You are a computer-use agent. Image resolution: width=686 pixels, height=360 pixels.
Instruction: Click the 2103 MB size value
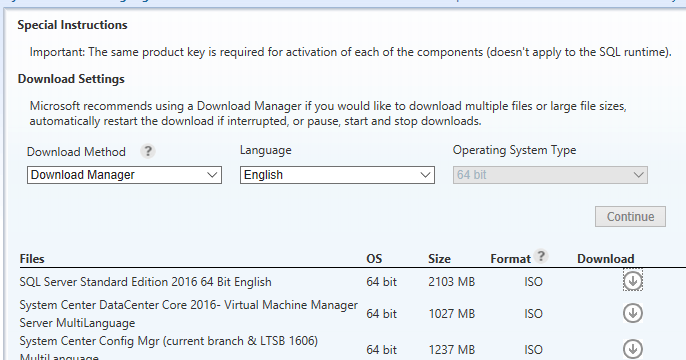[452, 282]
